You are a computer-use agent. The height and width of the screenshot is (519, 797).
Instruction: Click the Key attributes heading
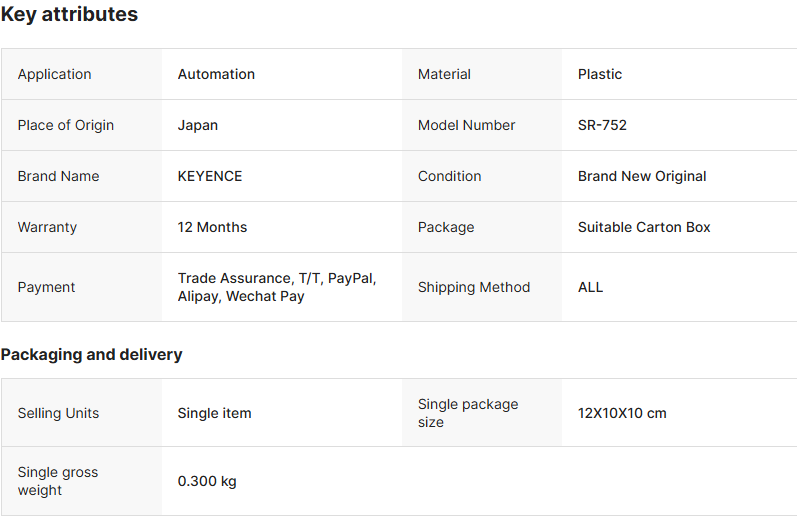pyautogui.click(x=69, y=15)
